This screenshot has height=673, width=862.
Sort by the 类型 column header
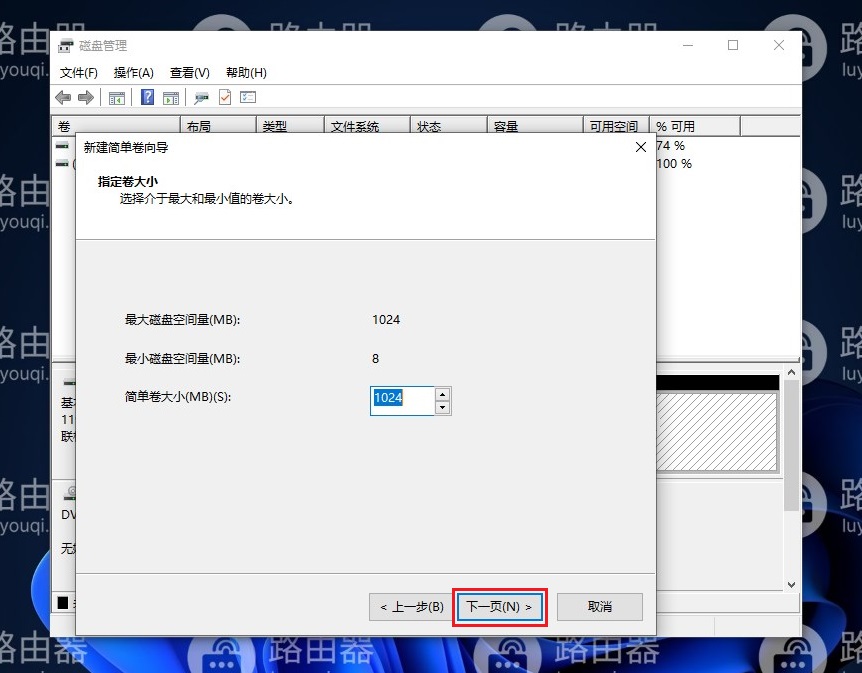click(x=290, y=126)
